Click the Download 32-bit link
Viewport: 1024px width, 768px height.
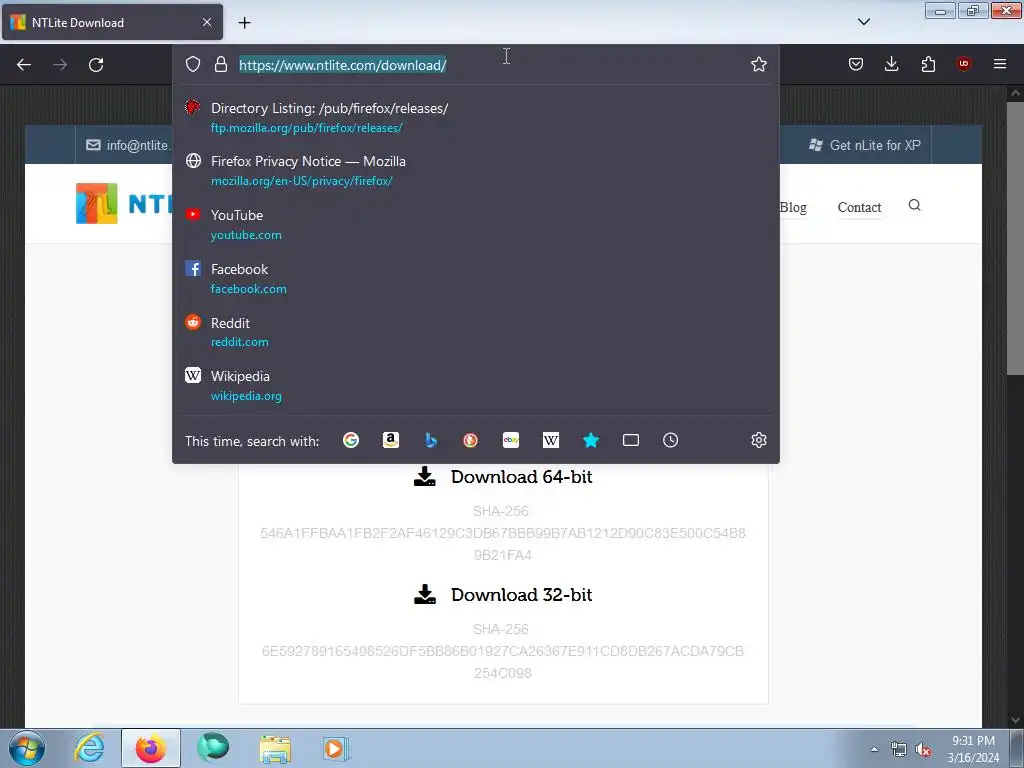click(x=503, y=595)
